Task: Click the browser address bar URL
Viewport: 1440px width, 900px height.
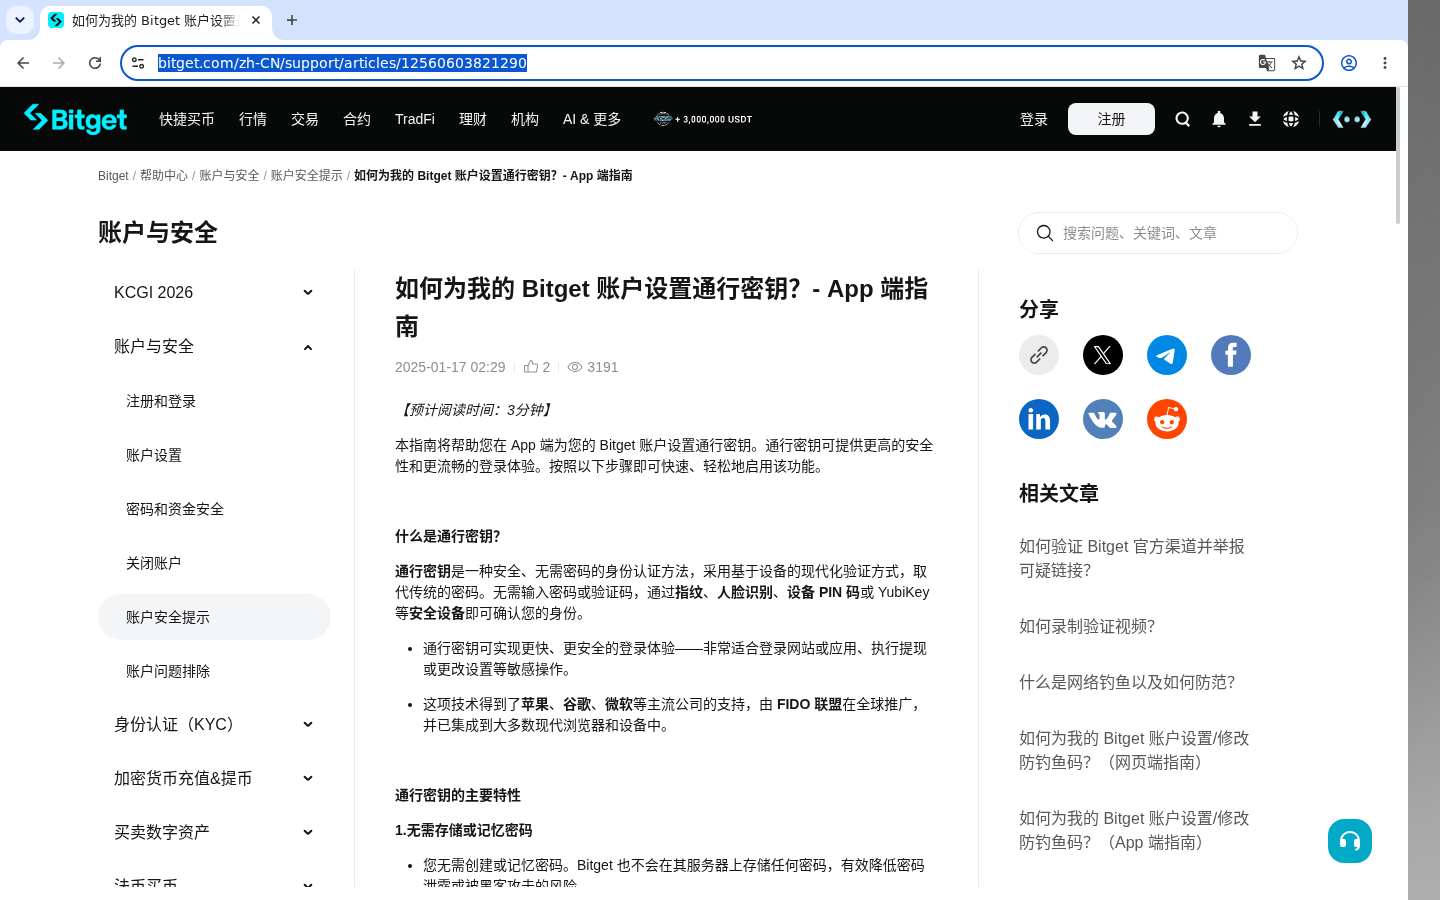Action: tap(342, 63)
